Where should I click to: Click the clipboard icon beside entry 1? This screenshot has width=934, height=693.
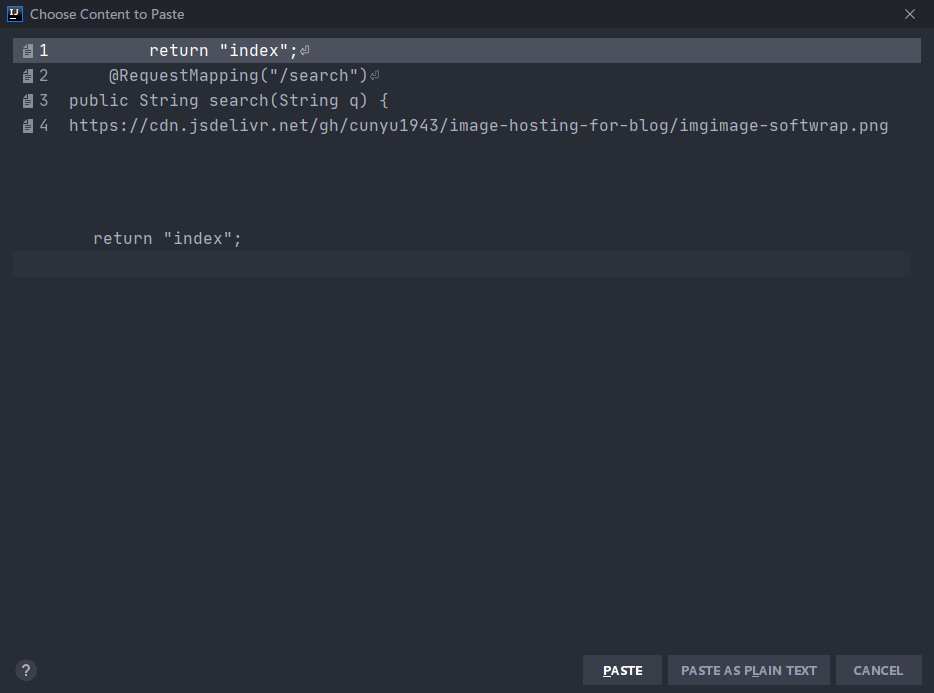[x=28, y=51]
